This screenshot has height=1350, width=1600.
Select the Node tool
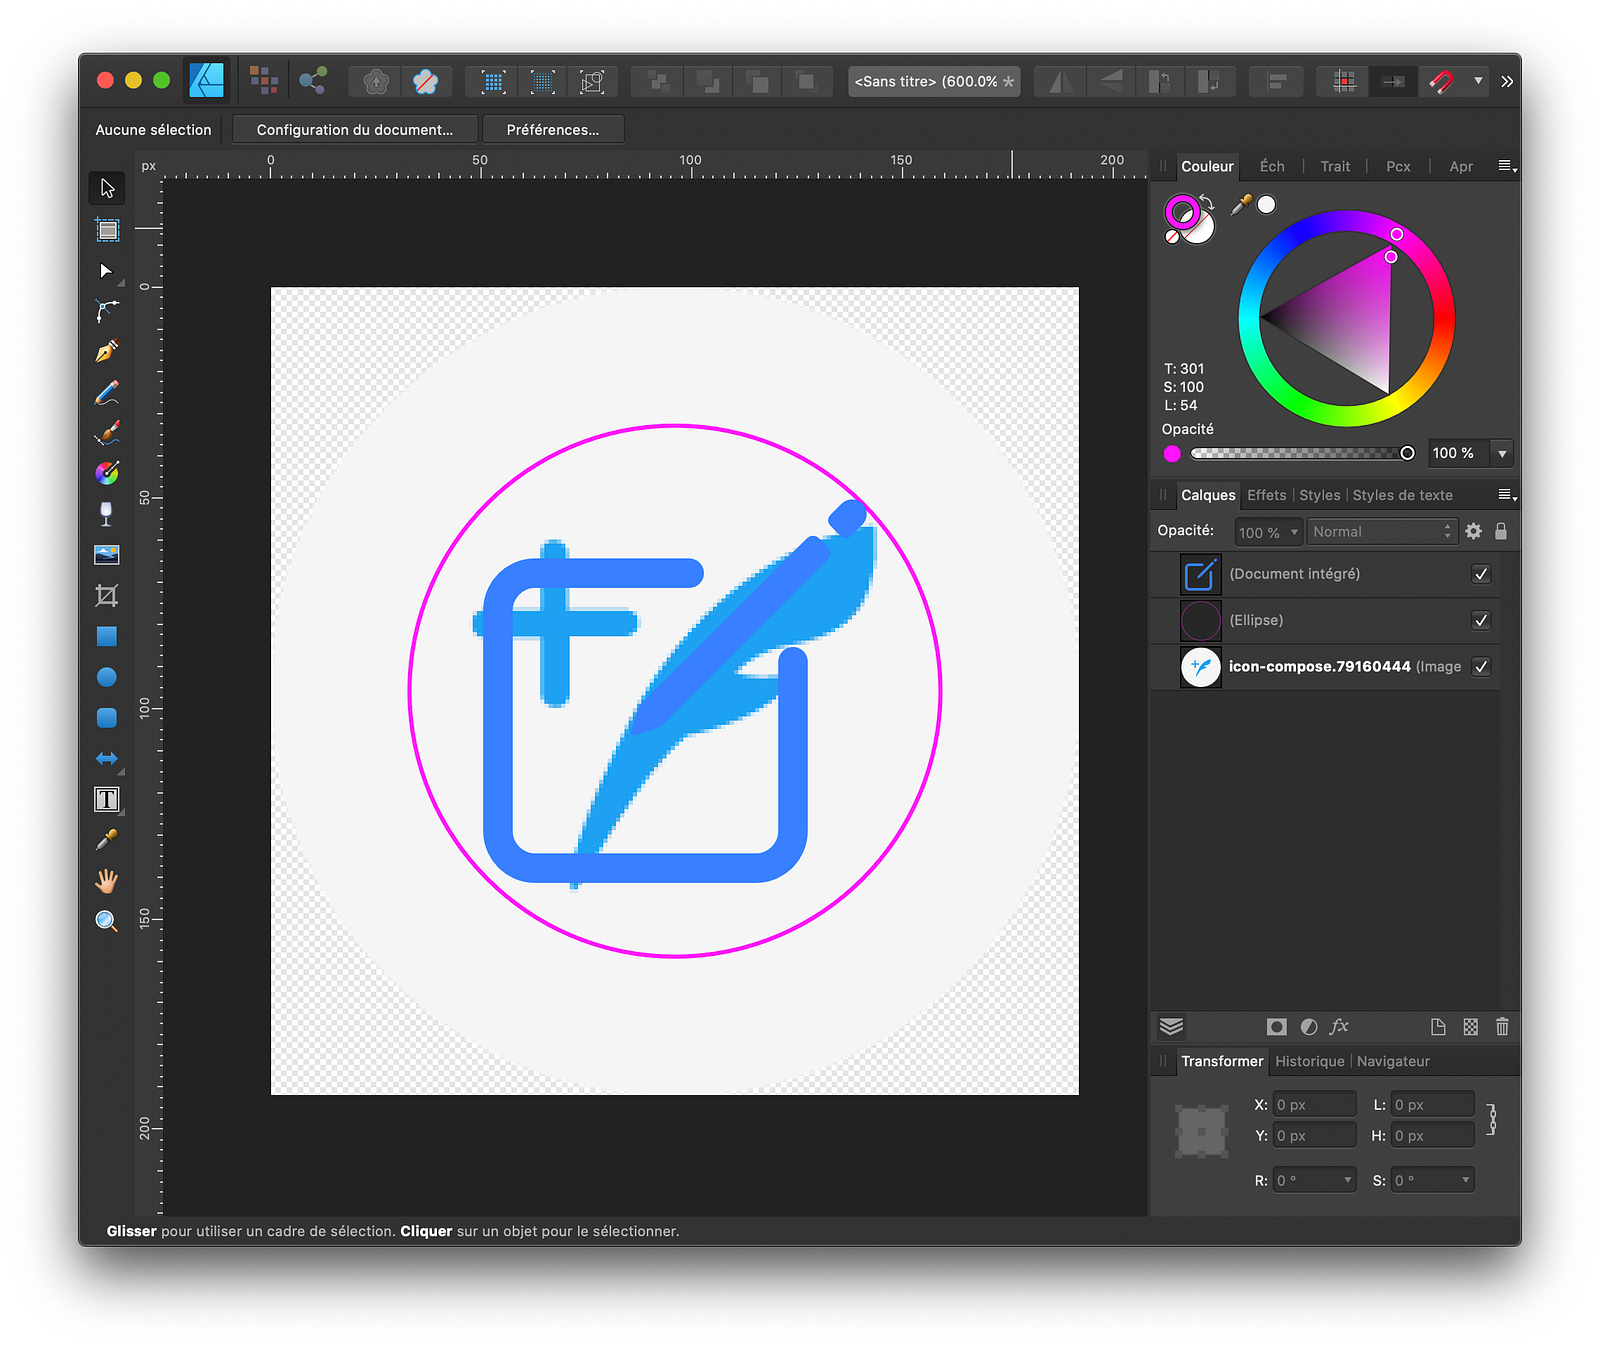(x=106, y=311)
